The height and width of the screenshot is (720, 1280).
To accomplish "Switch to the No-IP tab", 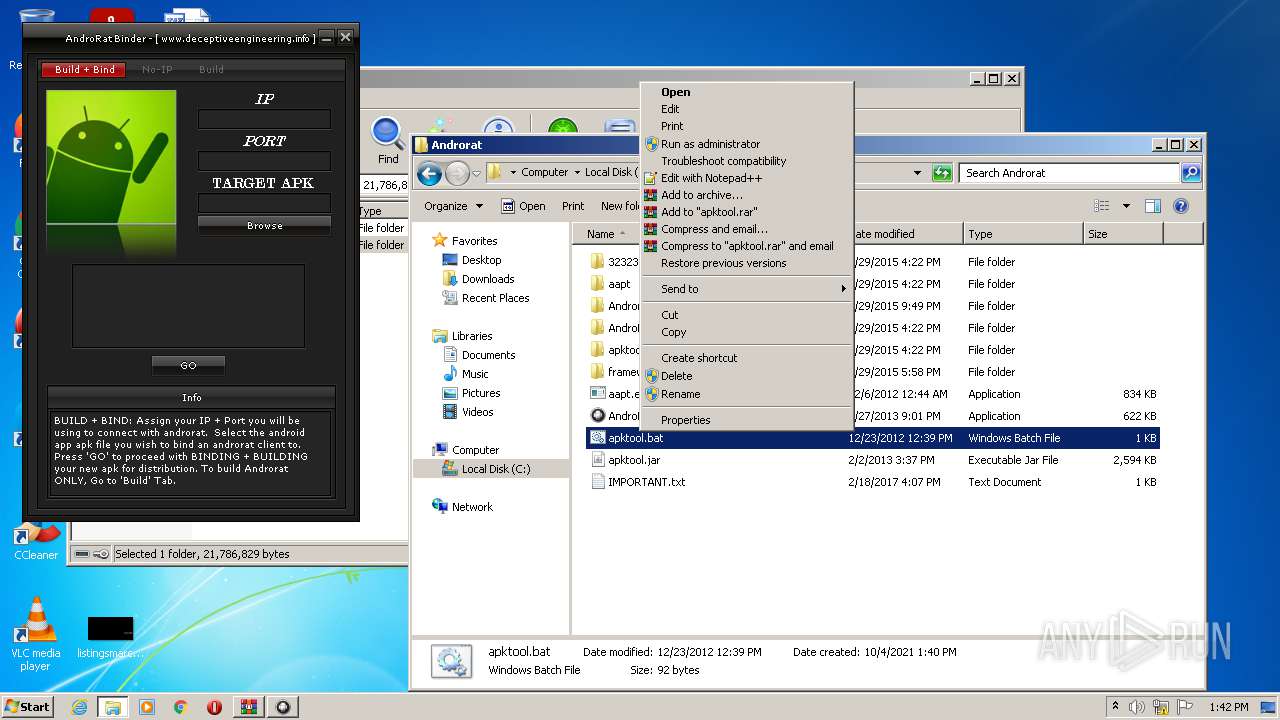I will pos(157,70).
